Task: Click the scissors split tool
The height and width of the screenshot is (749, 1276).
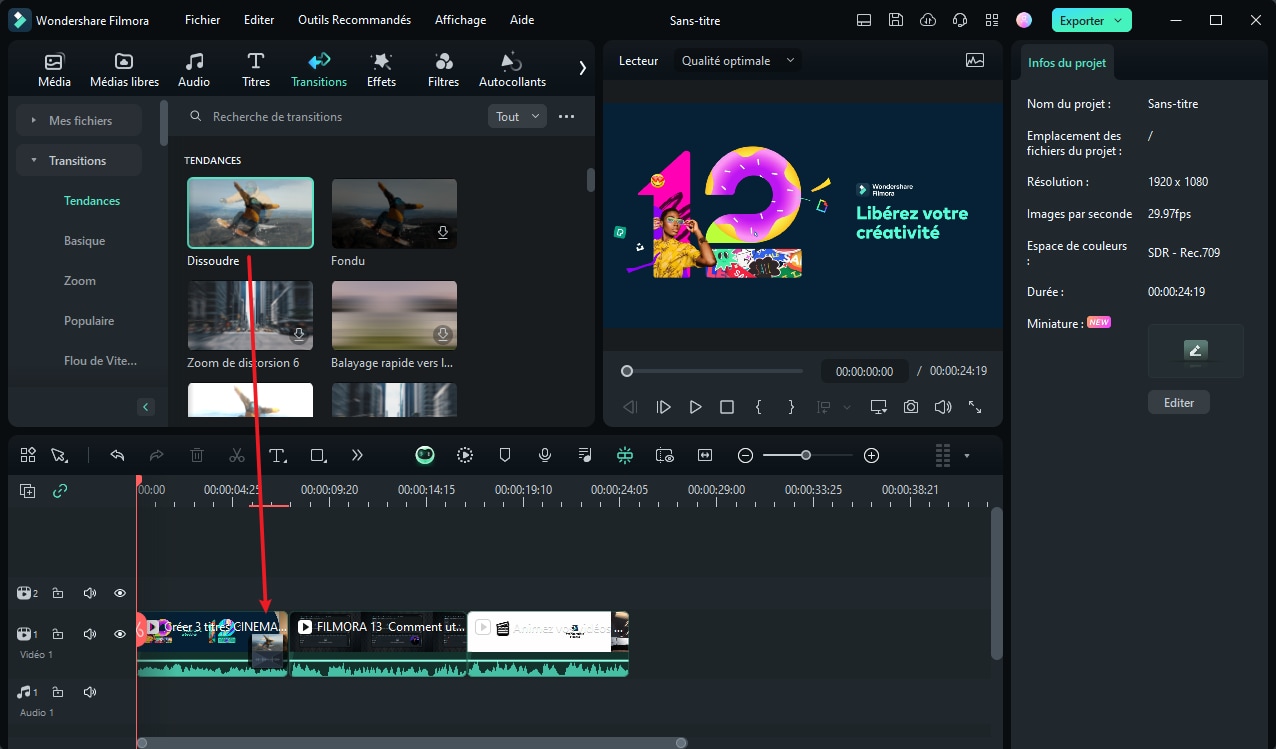Action: [237, 455]
